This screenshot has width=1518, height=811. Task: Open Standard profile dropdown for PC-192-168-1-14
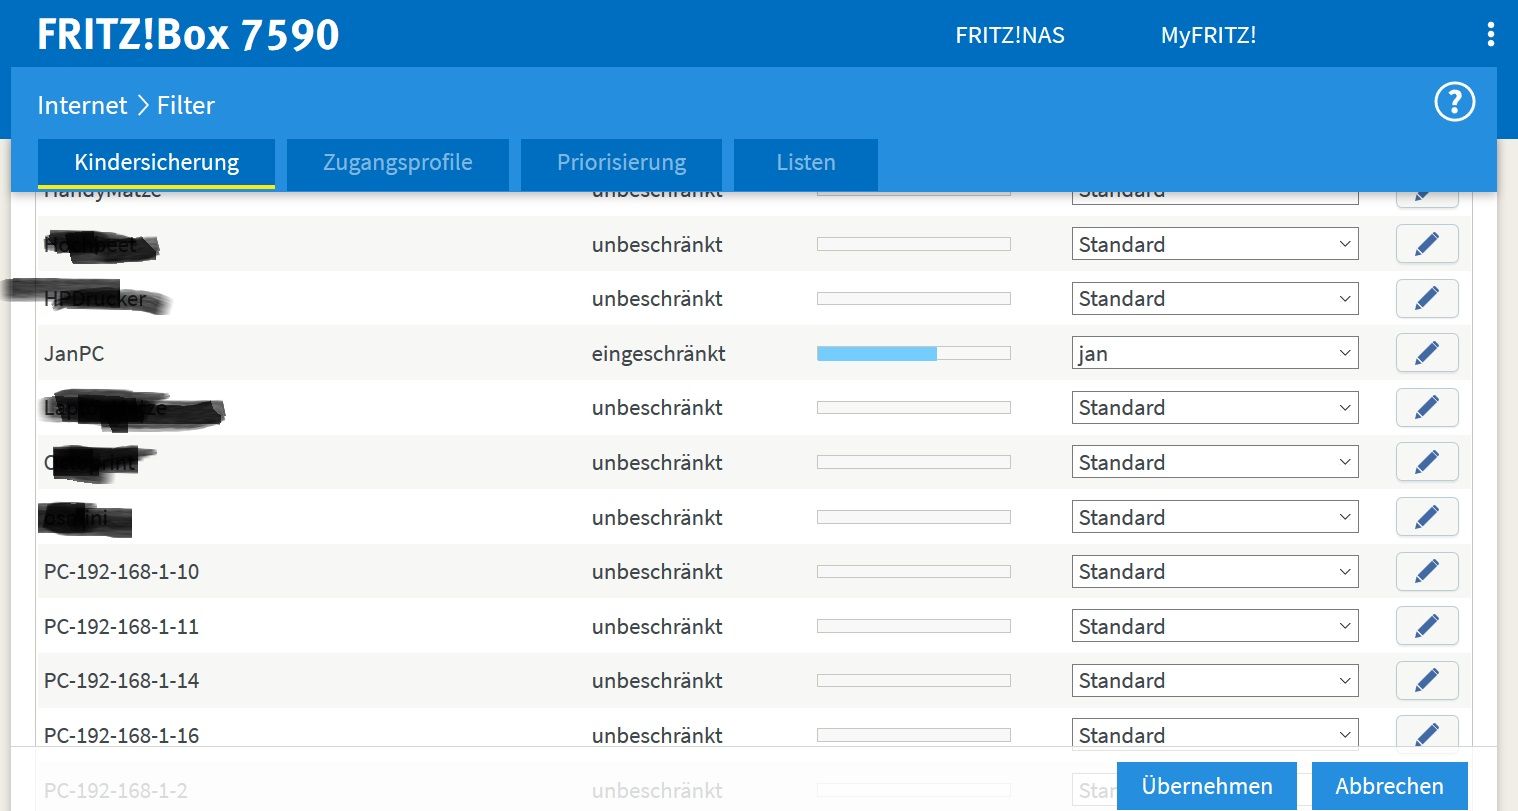(1215, 680)
